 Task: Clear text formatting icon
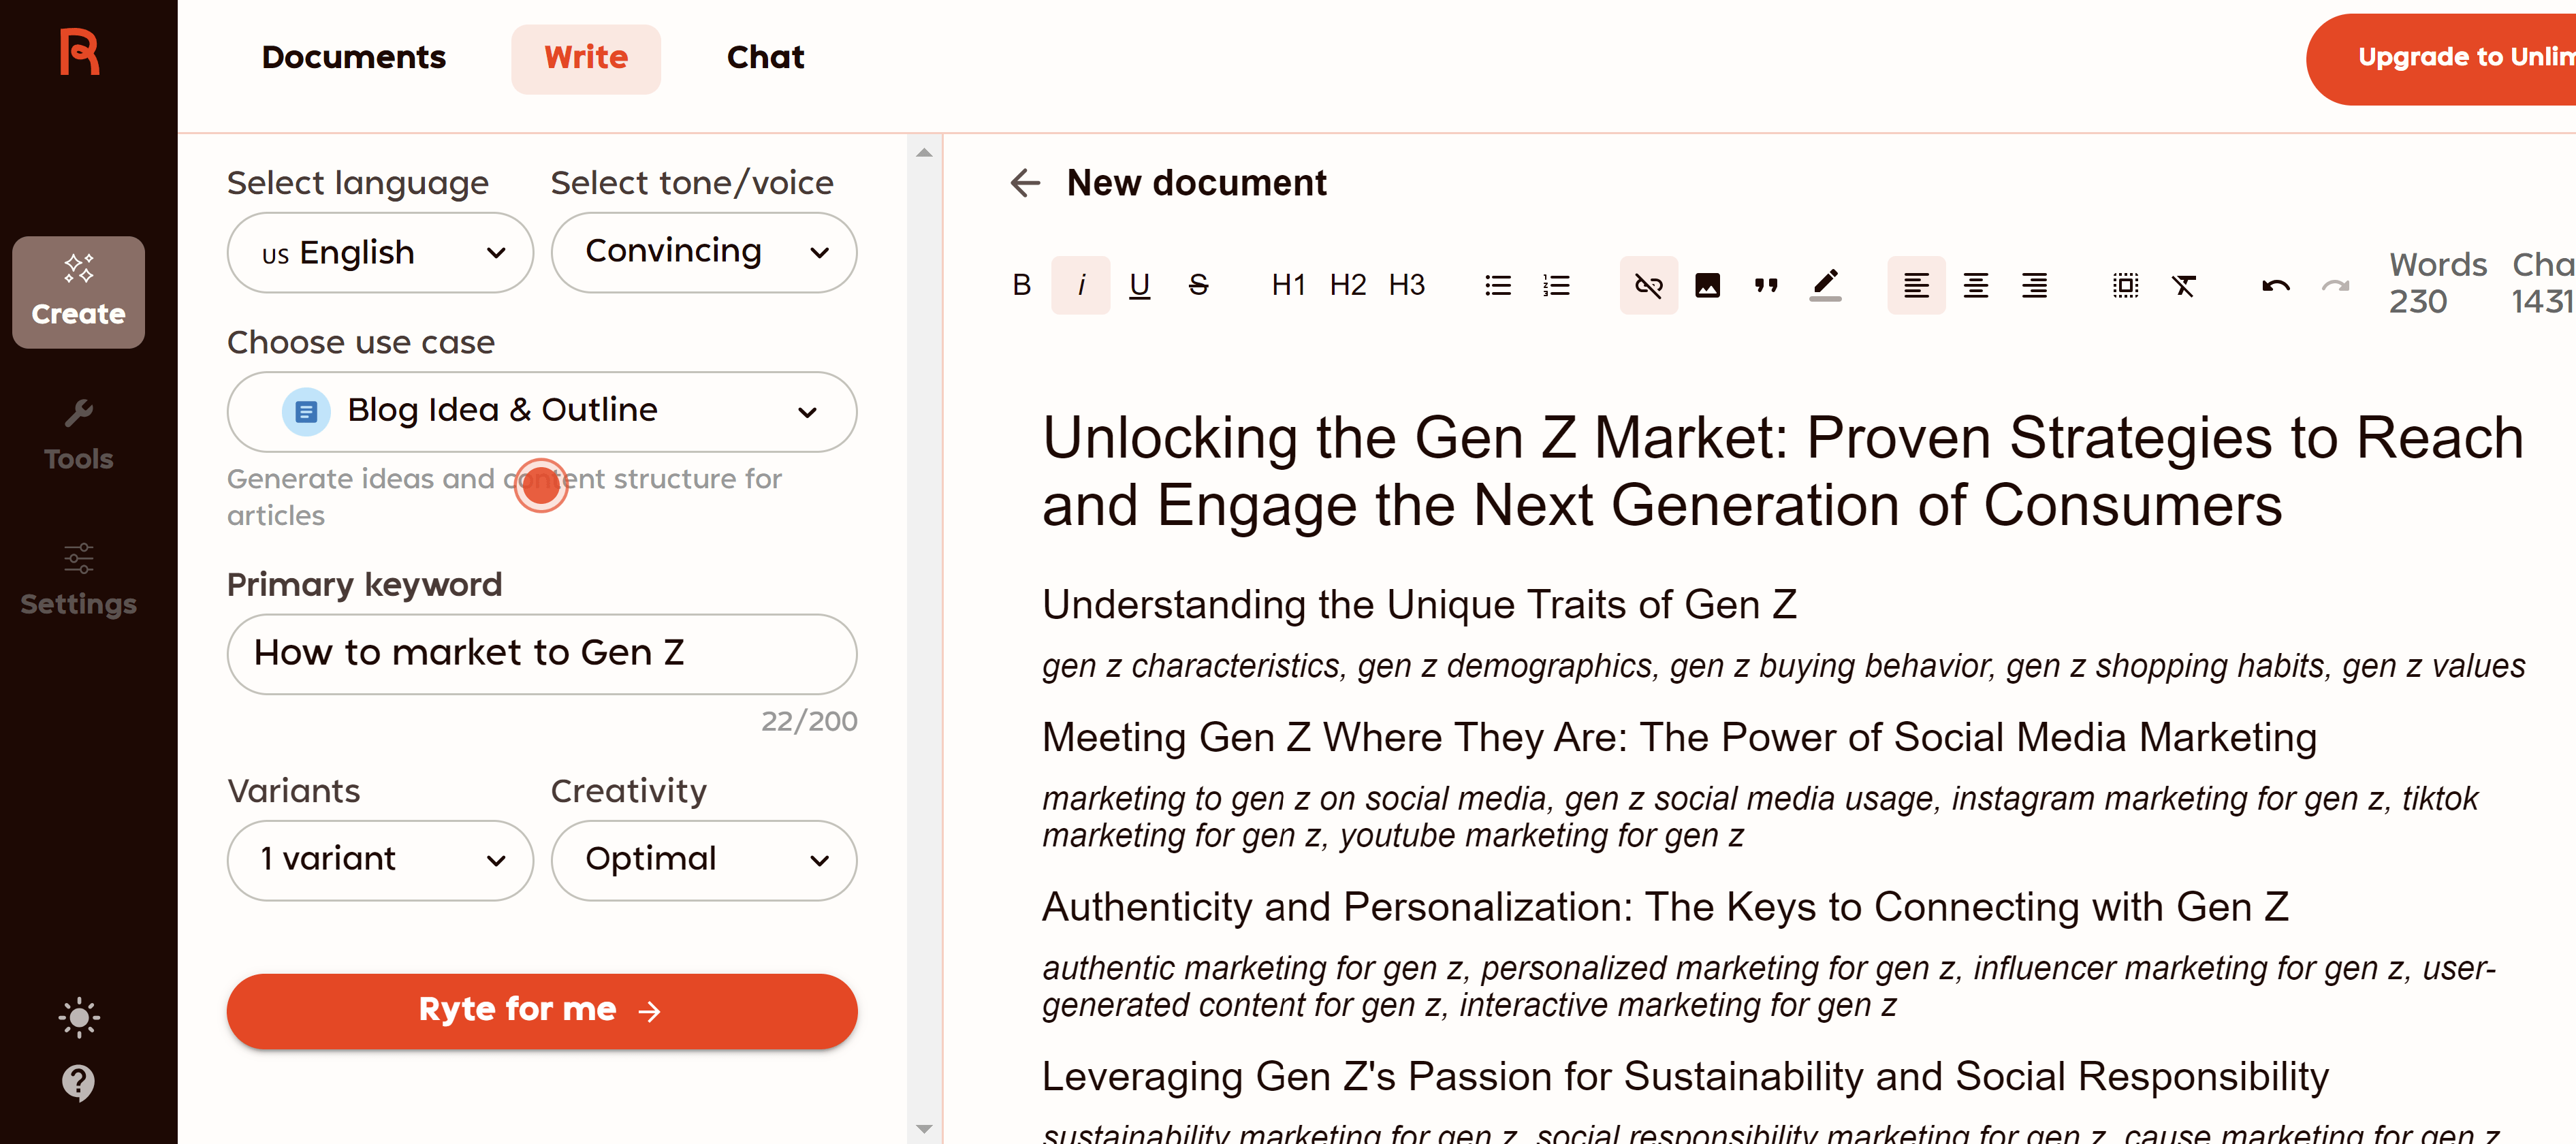(2184, 286)
